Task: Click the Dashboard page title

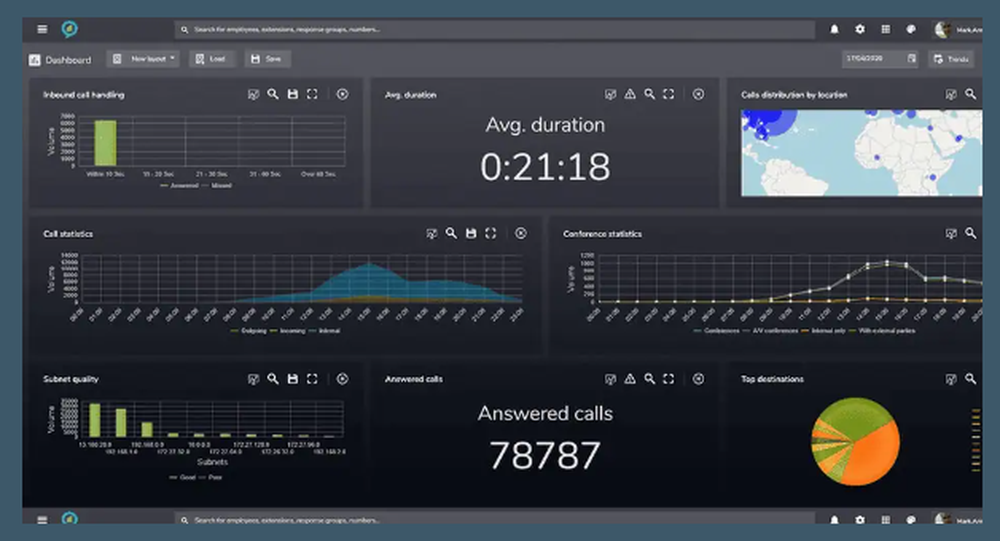Action: point(68,60)
